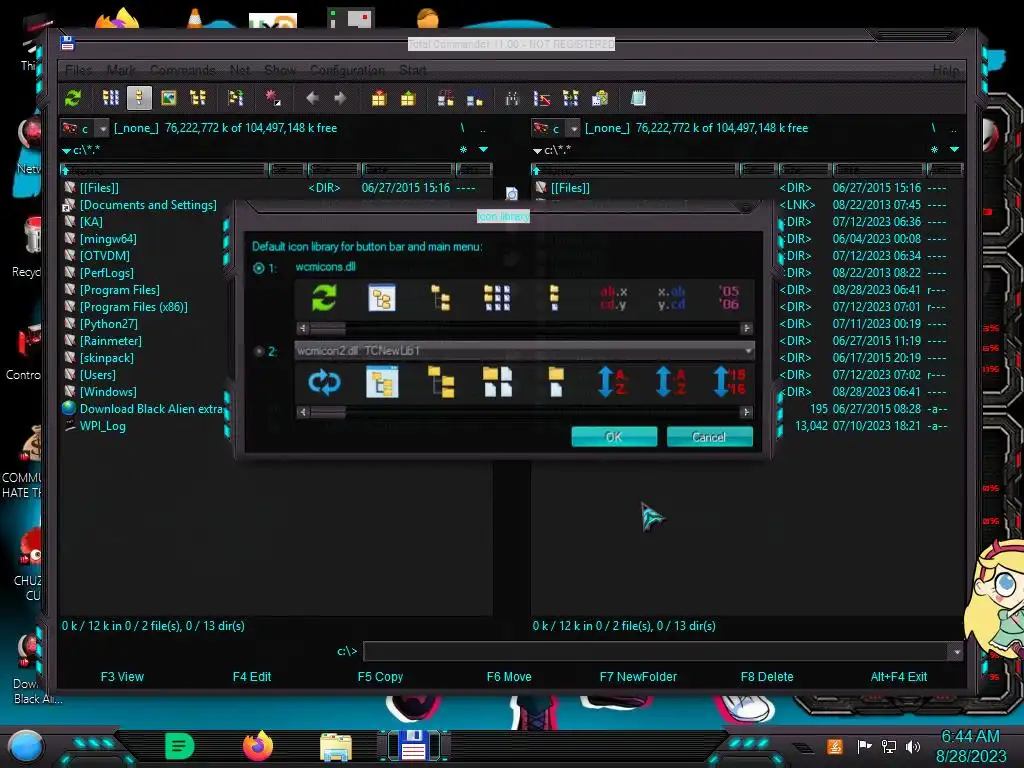
Task: Select radio option 1 wcmicons.dll
Action: [259, 268]
